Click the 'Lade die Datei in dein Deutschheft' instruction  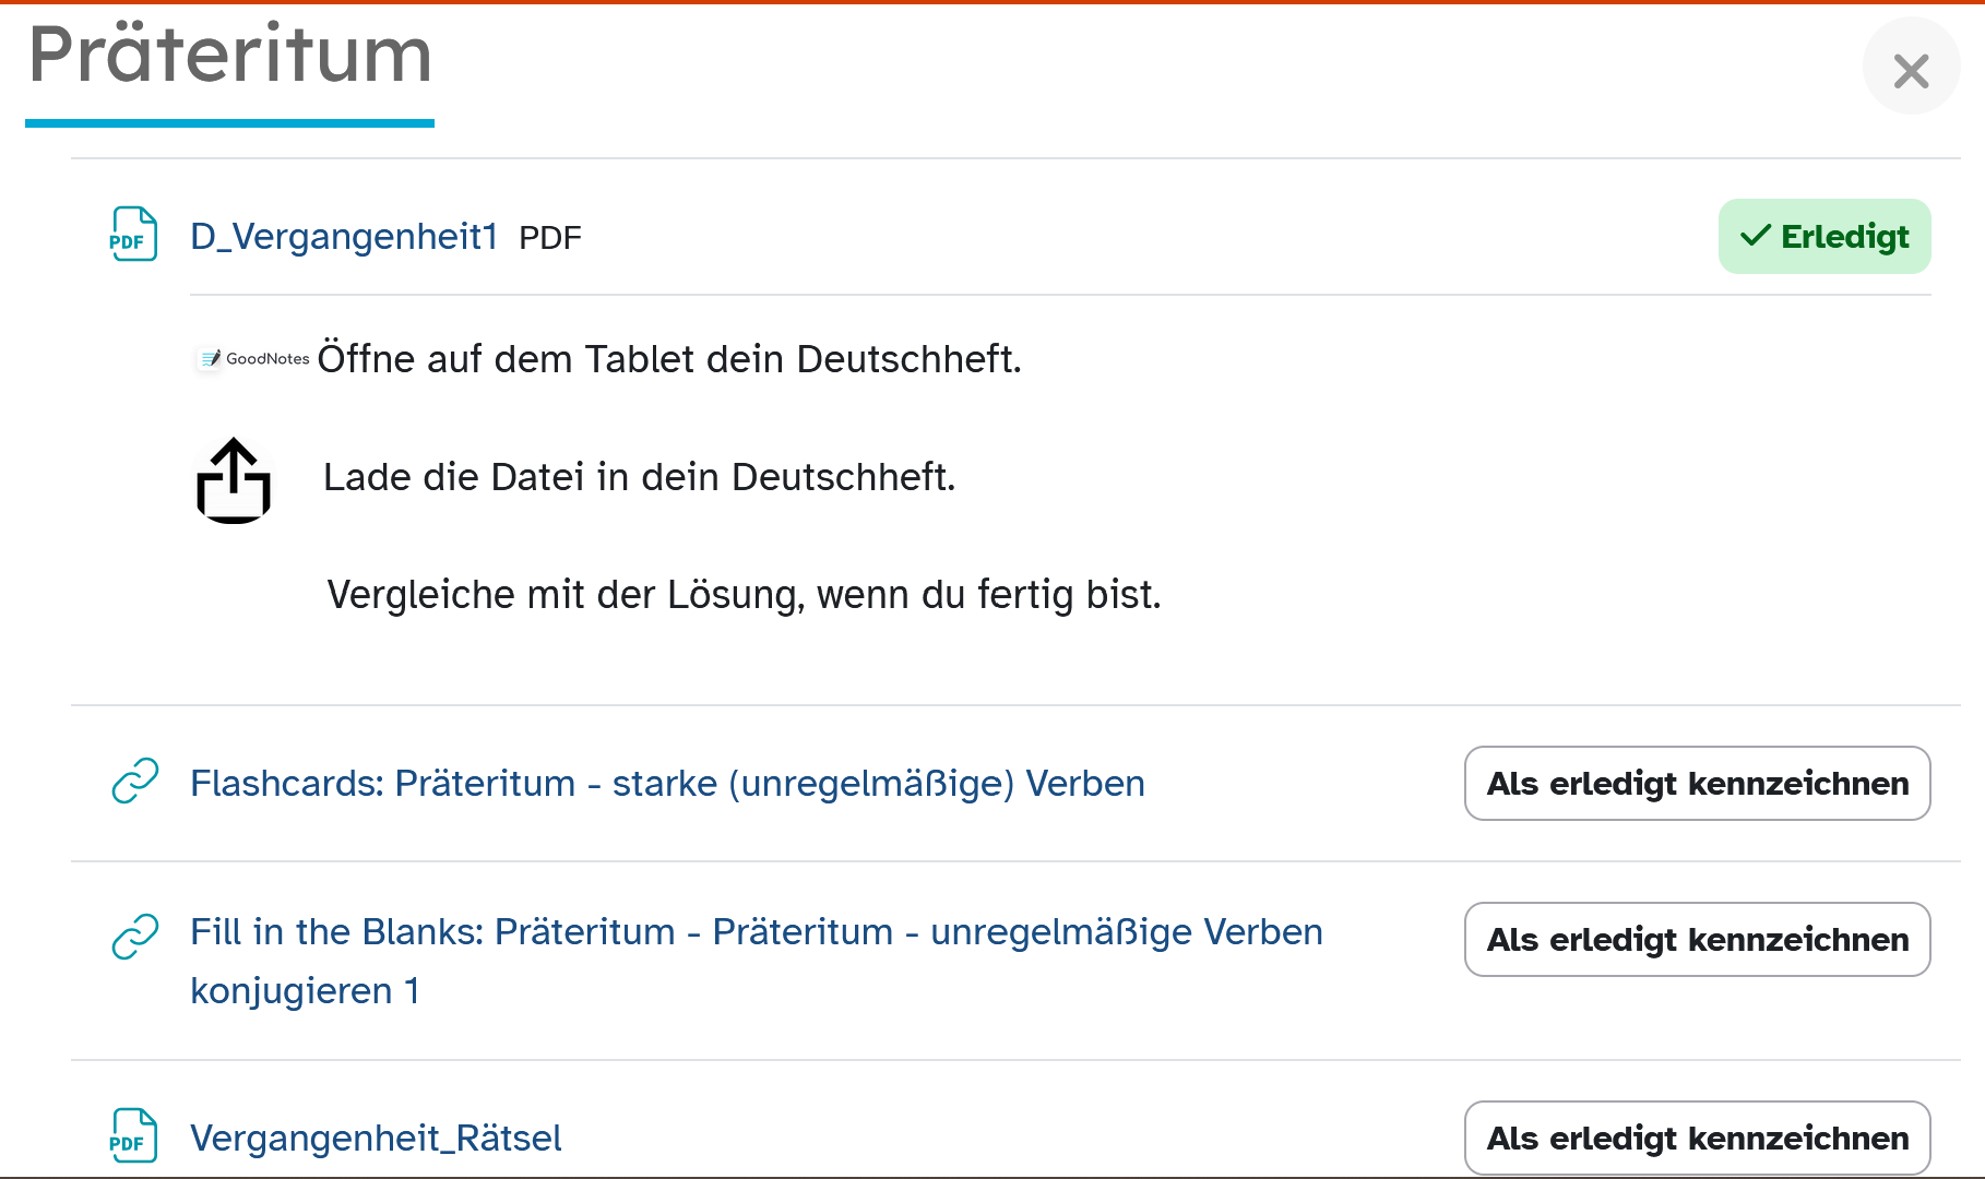pos(639,477)
